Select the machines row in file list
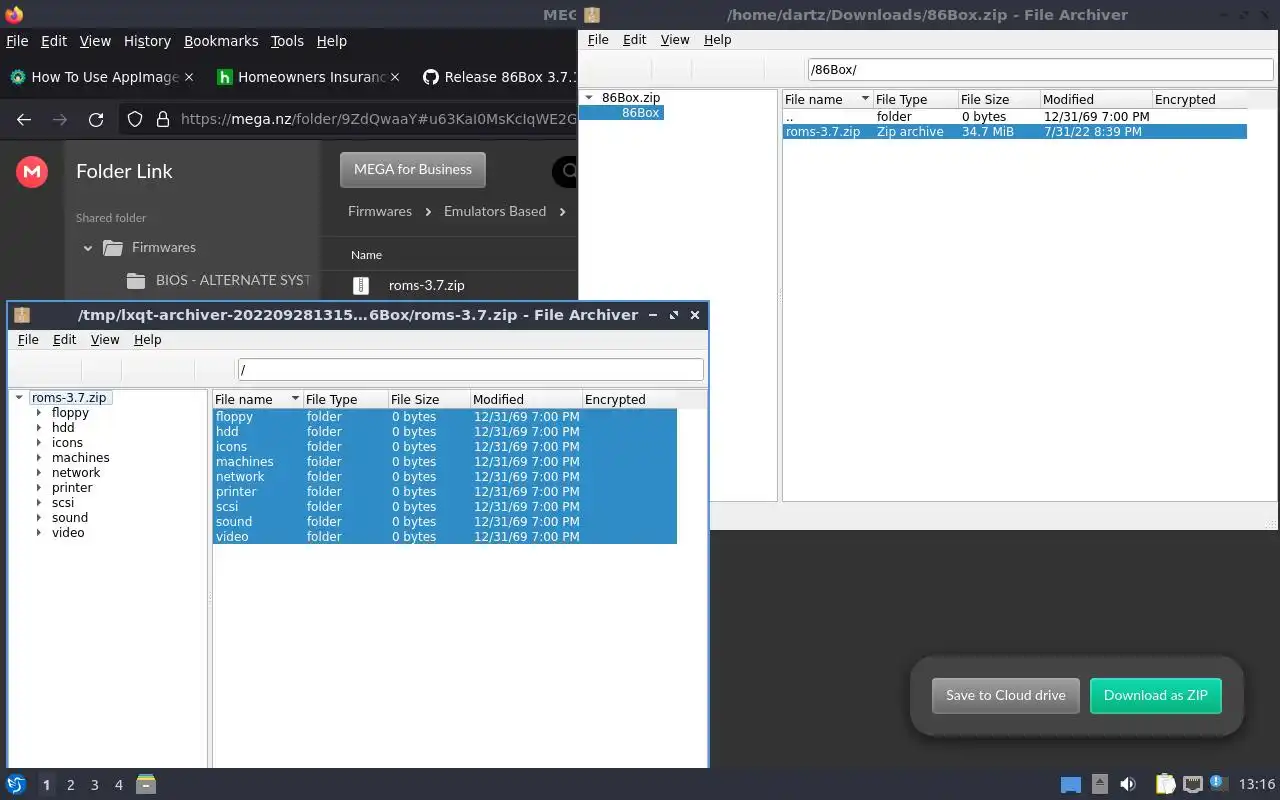 pos(445,462)
